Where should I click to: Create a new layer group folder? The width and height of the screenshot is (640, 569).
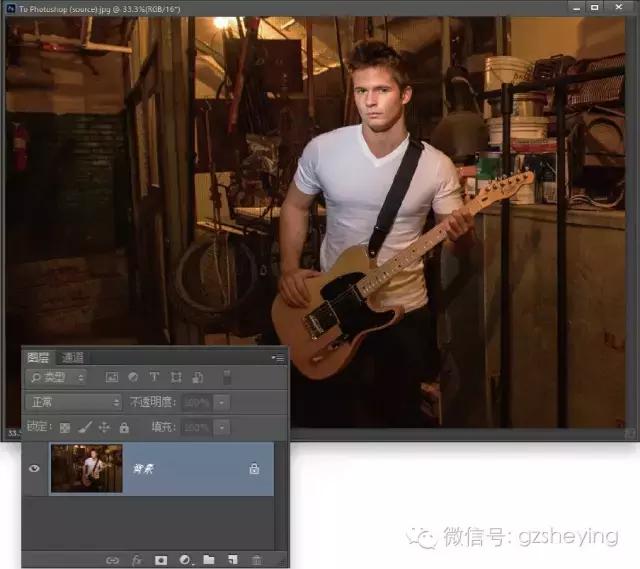pos(209,560)
